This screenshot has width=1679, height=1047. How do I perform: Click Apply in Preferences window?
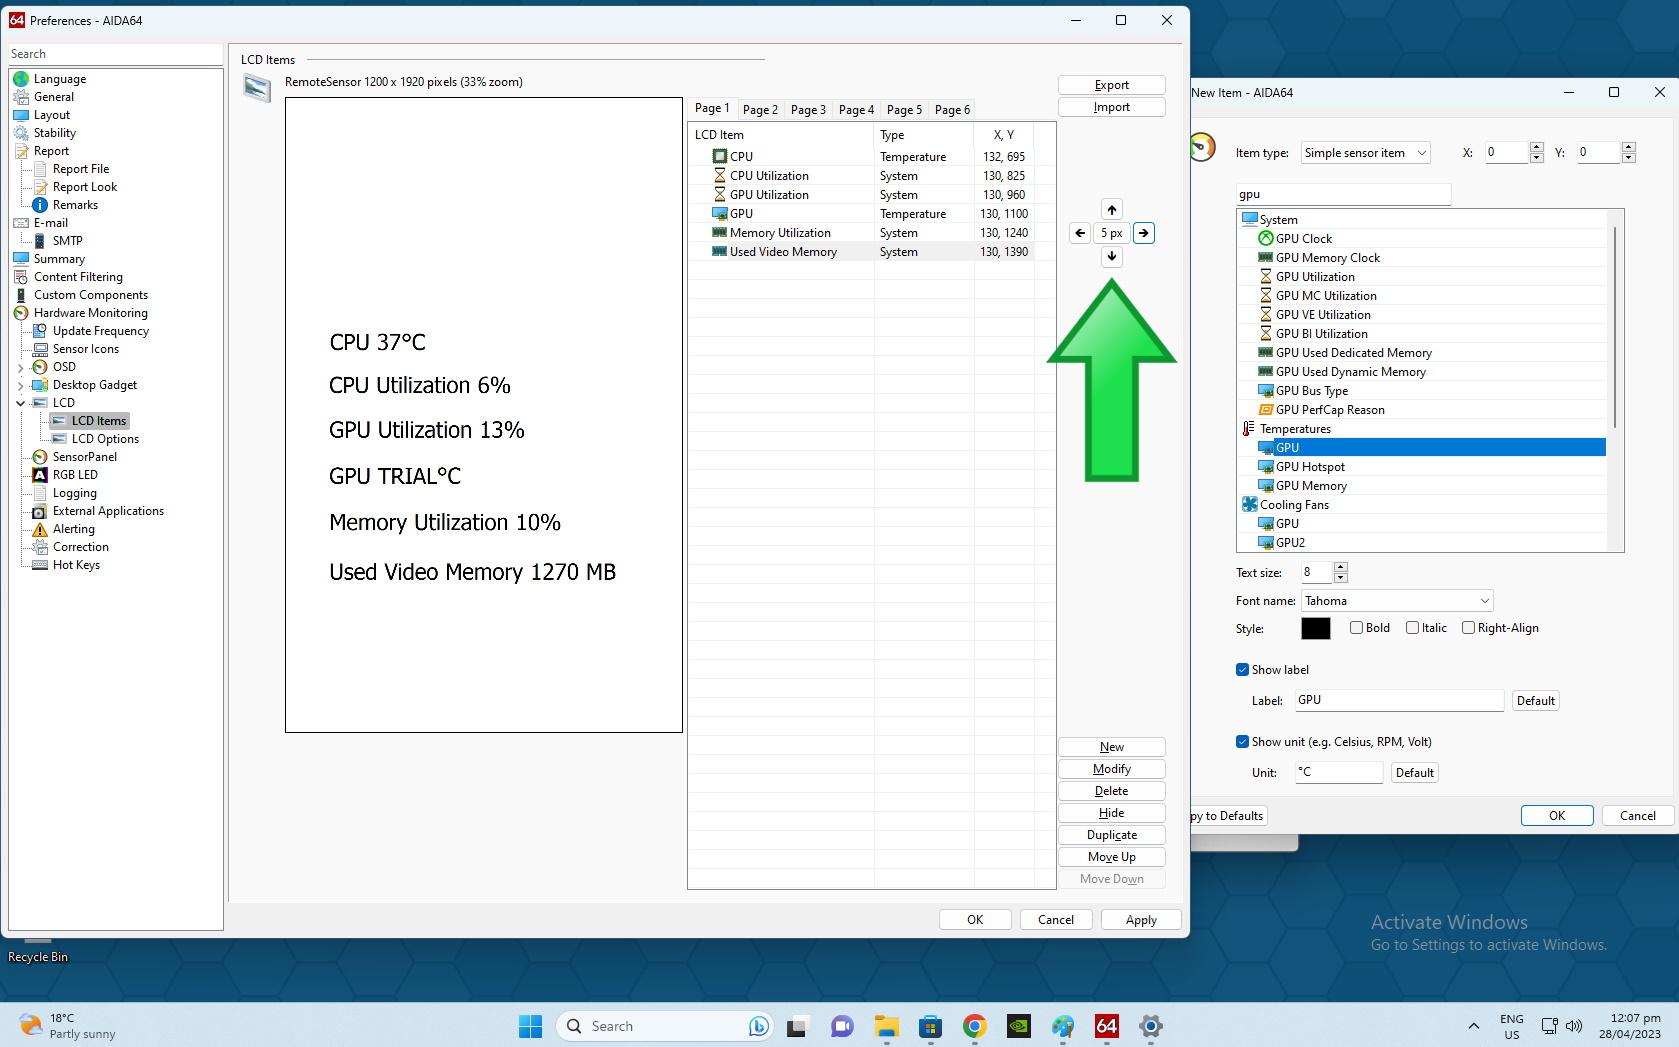click(1141, 920)
